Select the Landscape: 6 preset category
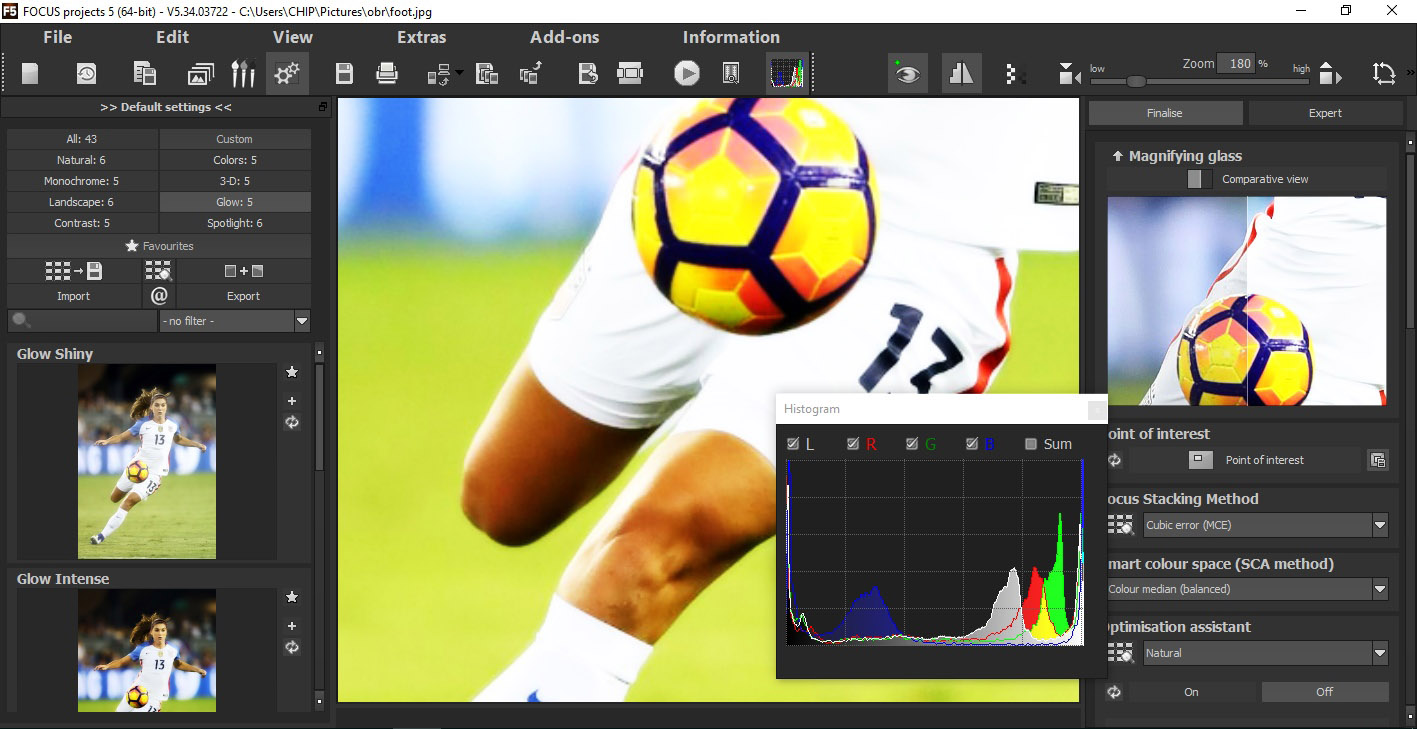 tap(82, 202)
